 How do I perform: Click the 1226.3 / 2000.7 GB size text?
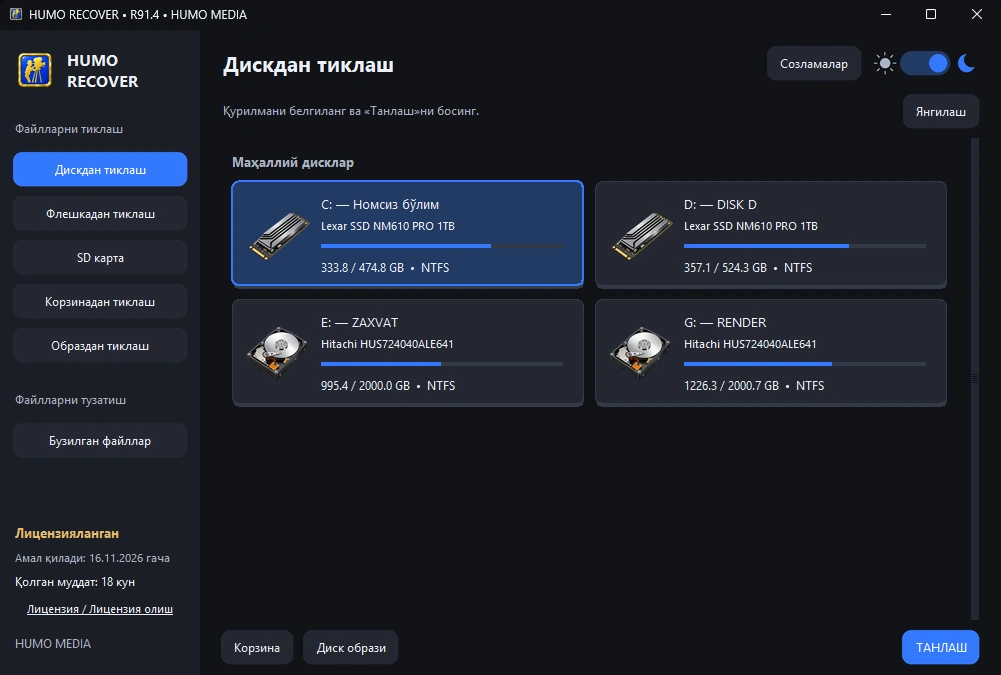pyautogui.click(x=732, y=386)
